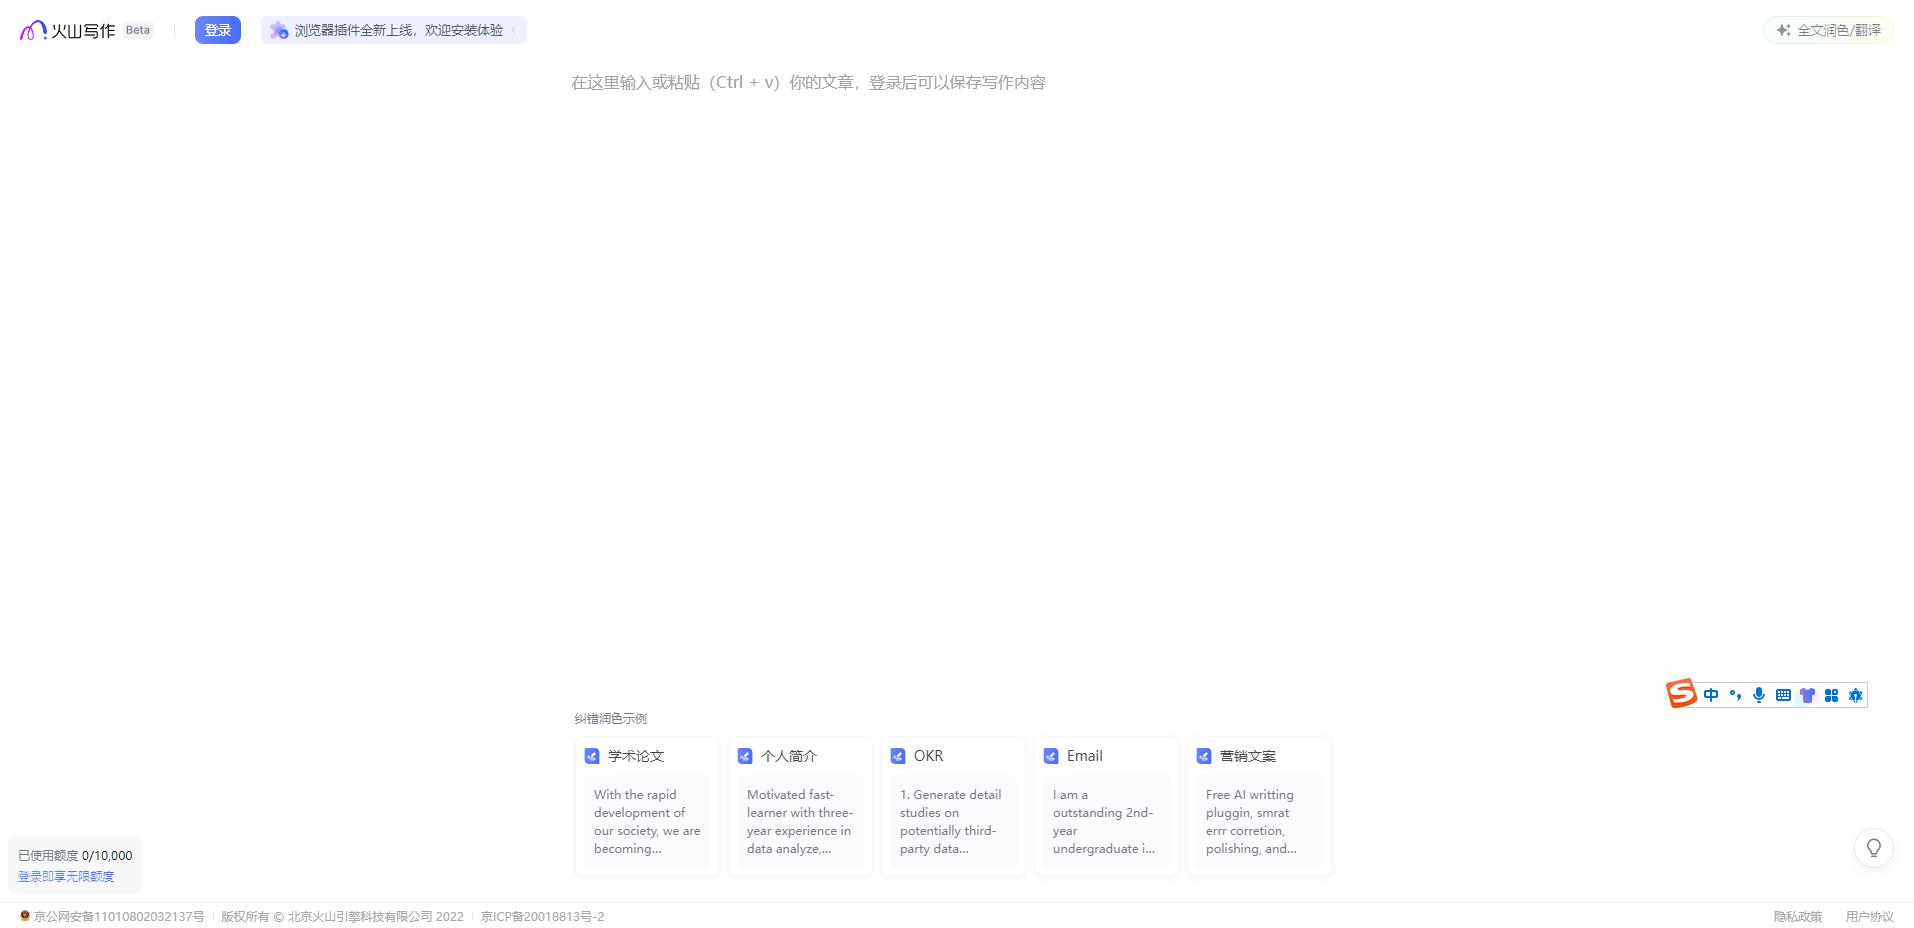Select the Email example card
This screenshot has width=1914, height=928.
pyautogui.click(x=1106, y=806)
